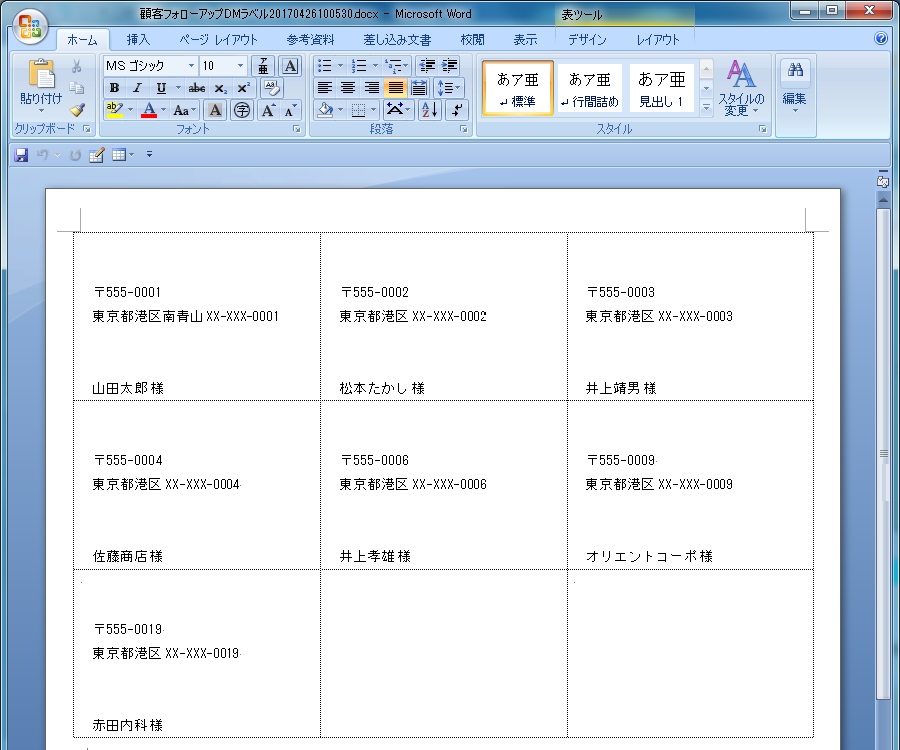The height and width of the screenshot is (750, 900).
Task: Click the Paste clipboard icon
Action: click(41, 73)
